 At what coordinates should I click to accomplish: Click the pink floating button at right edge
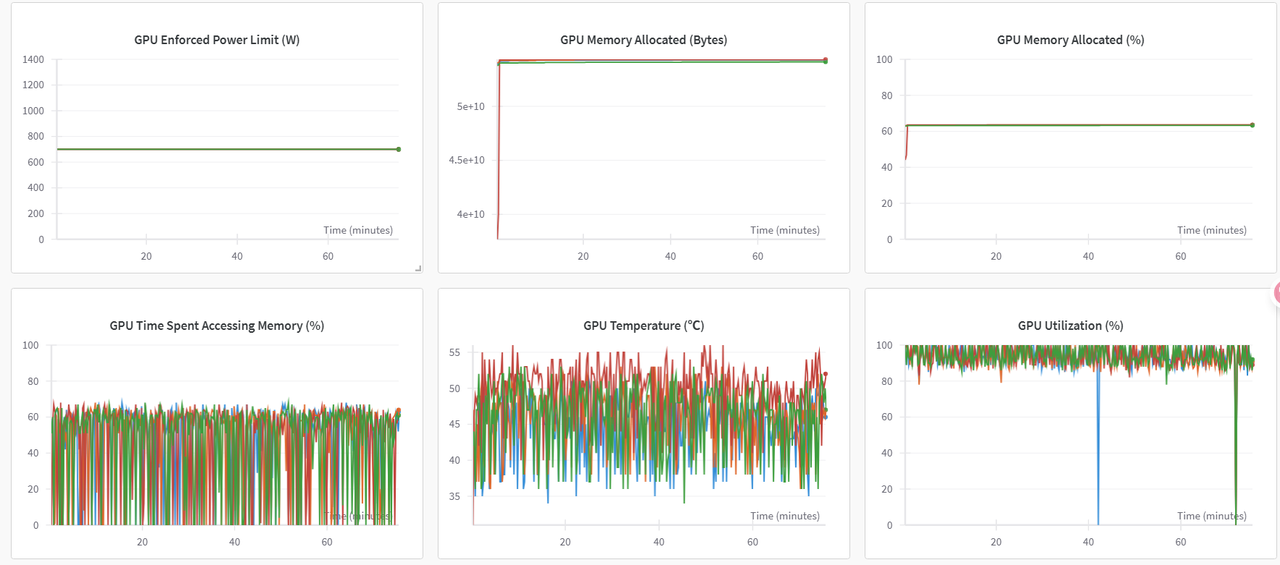(x=1275, y=293)
